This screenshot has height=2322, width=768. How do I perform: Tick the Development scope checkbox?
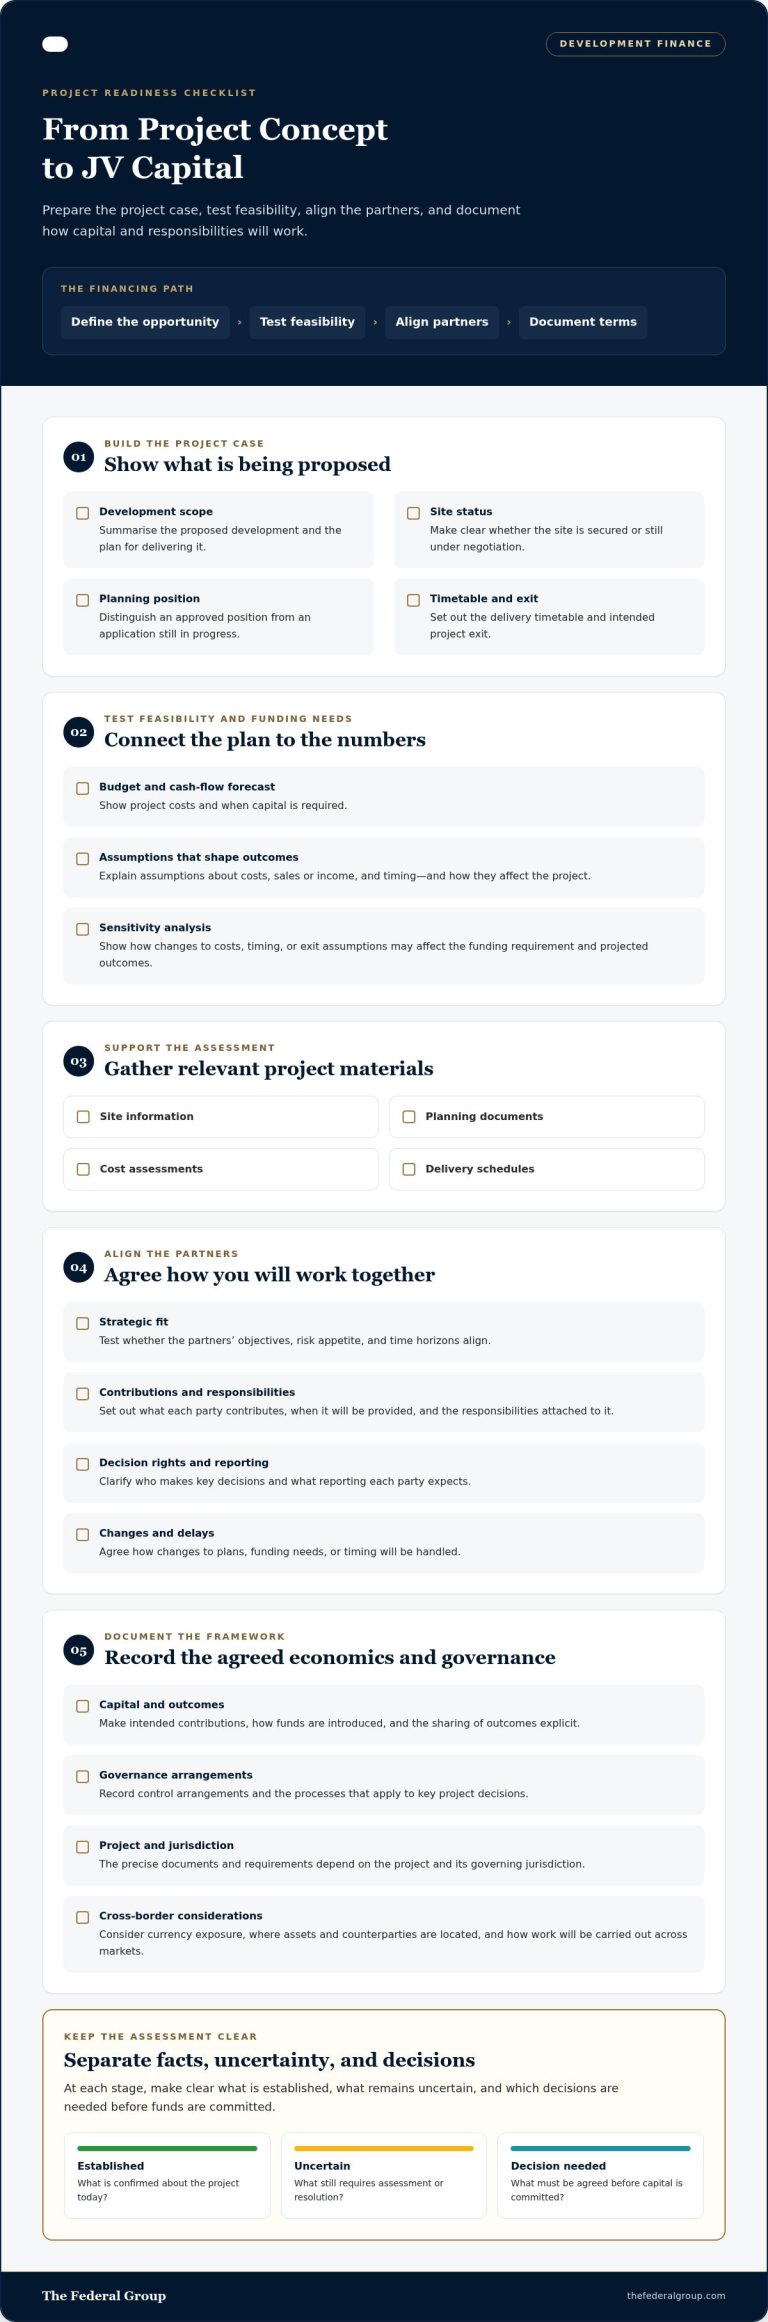click(83, 513)
